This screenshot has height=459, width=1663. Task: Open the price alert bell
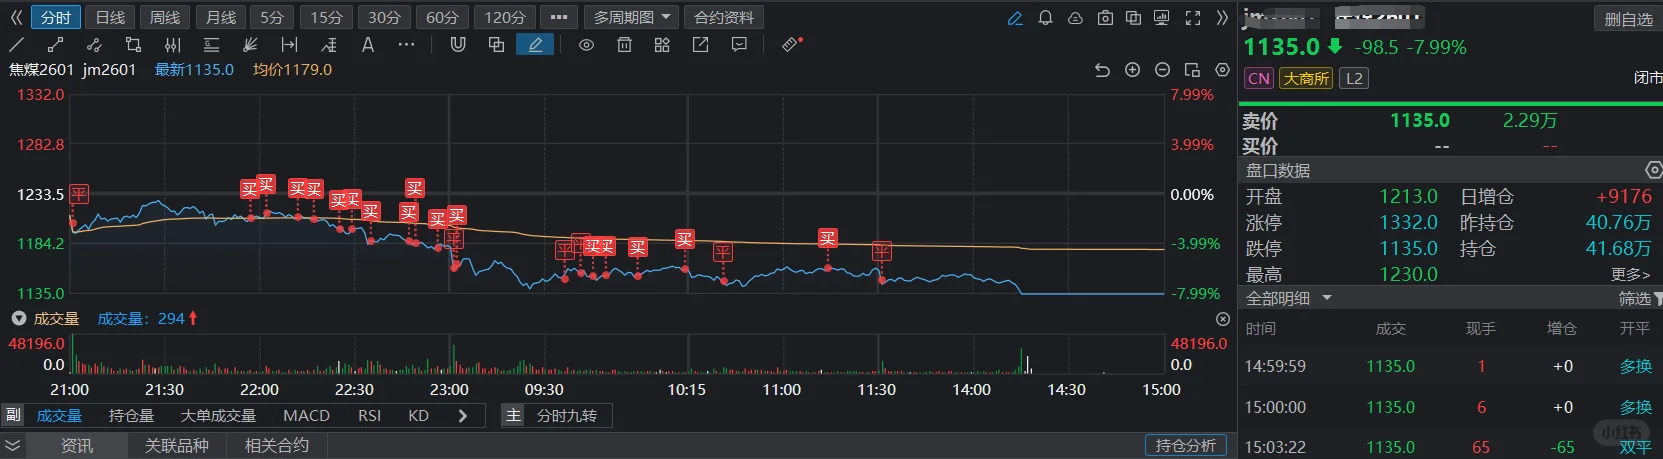click(x=1045, y=18)
